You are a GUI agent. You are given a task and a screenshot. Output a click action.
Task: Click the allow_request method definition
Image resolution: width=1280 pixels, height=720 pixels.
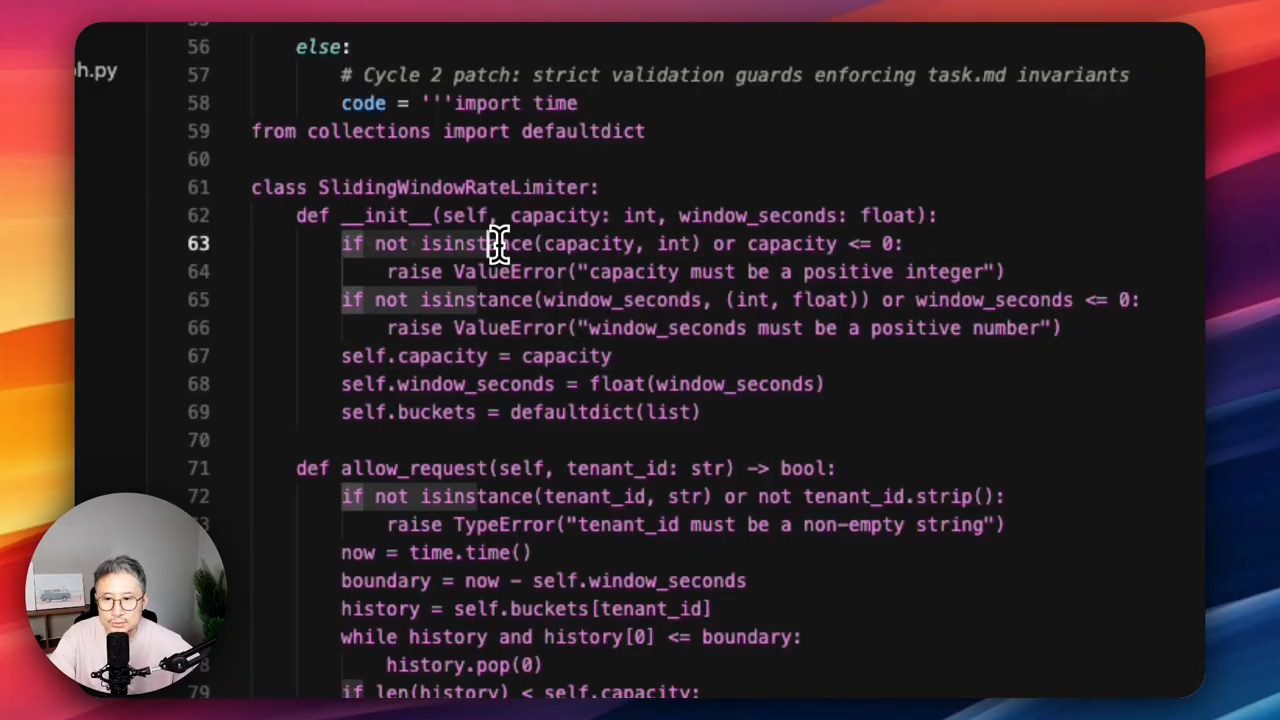[x=565, y=468]
